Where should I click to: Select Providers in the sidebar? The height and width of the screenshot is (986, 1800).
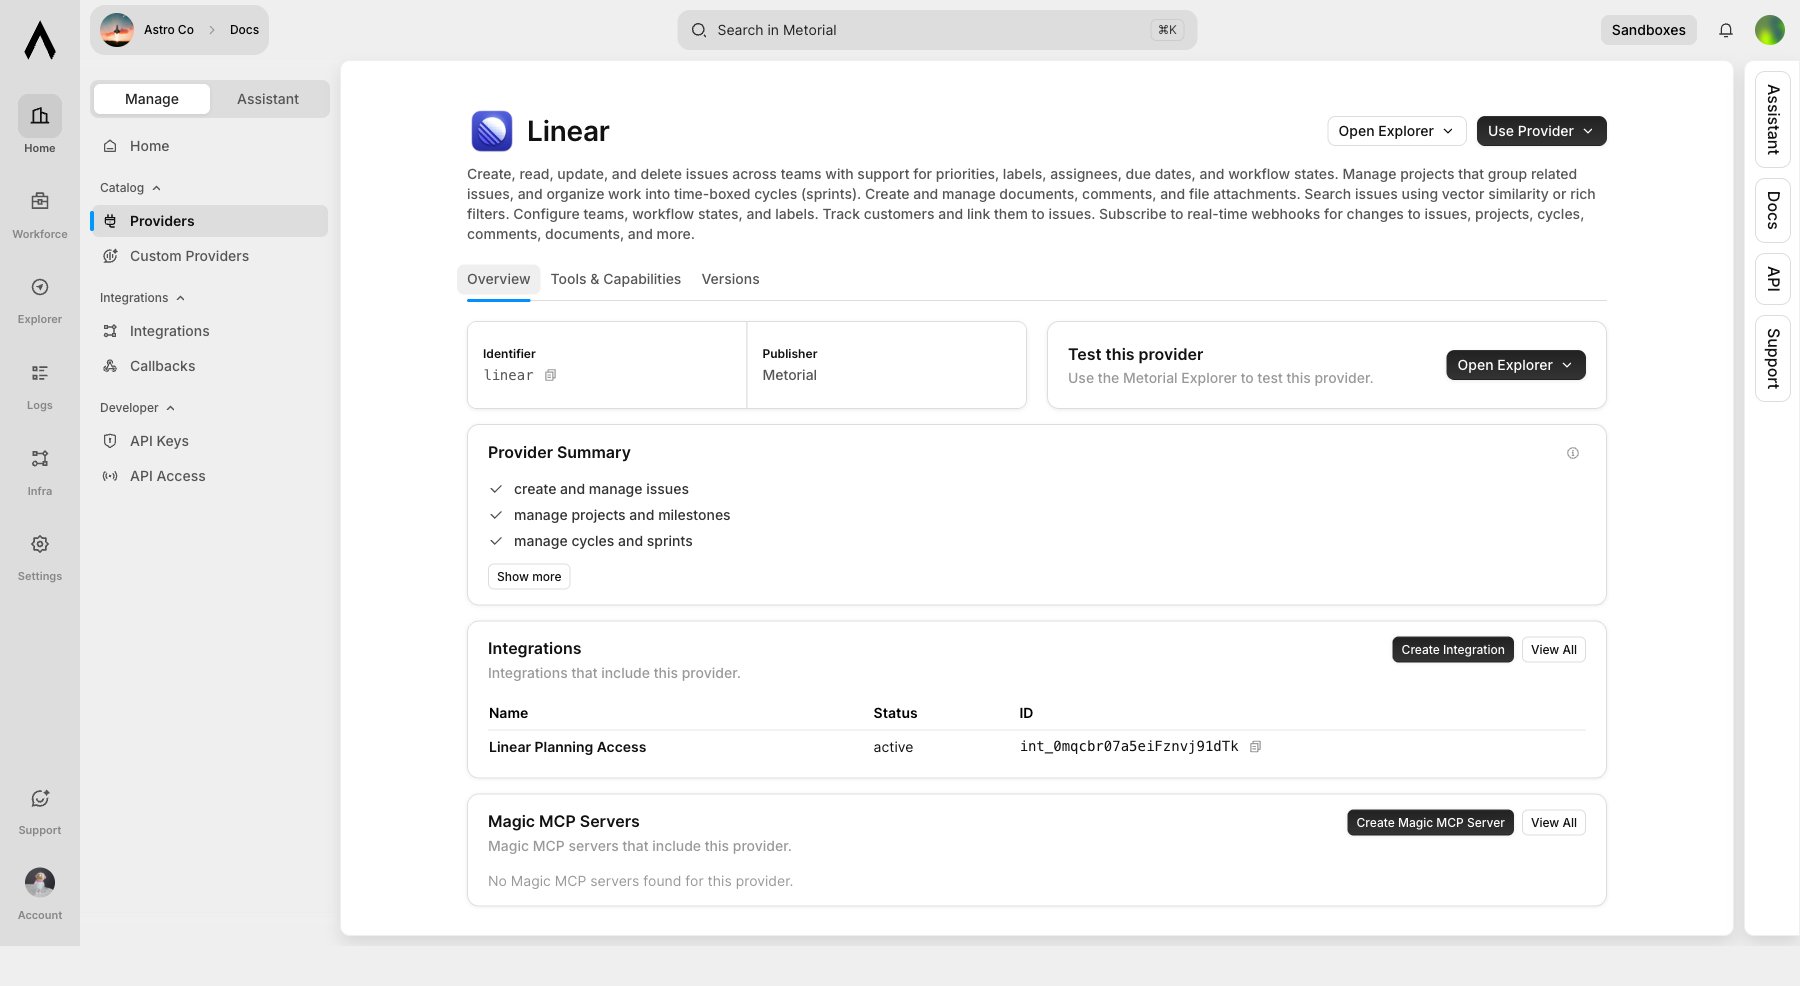click(x=209, y=221)
